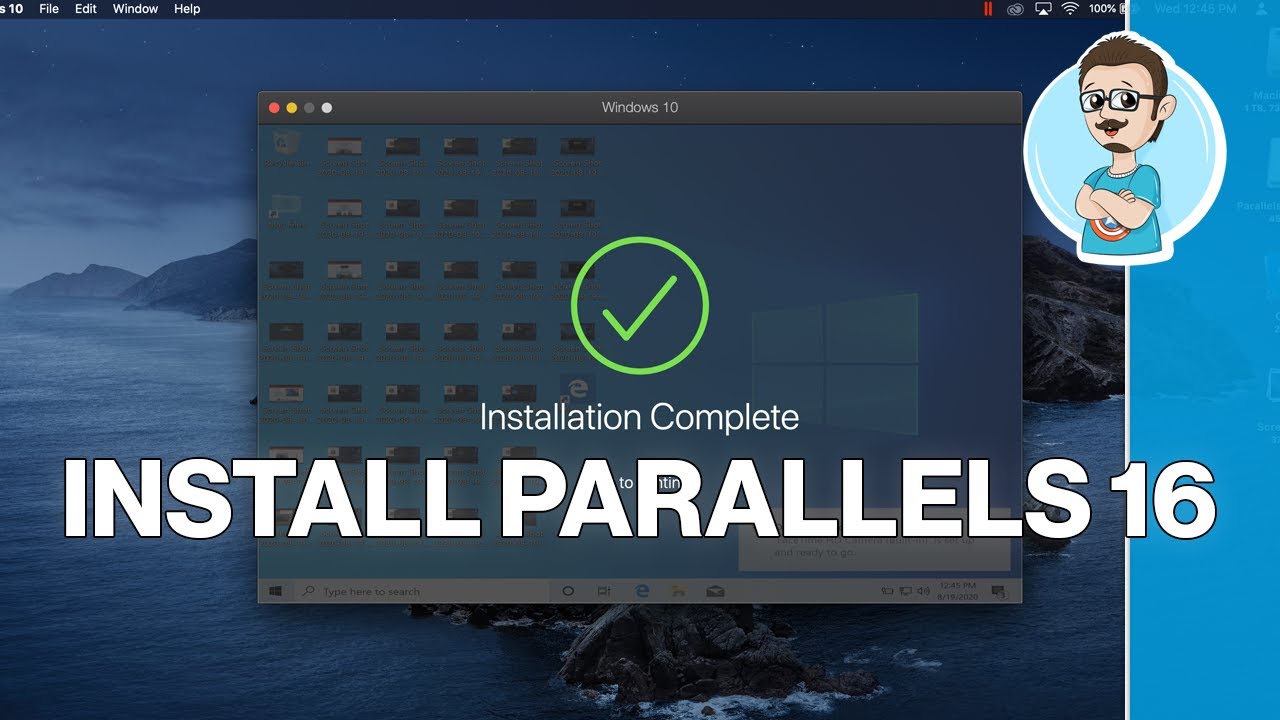
Task: Click the Windows taskbar clock 12:45 PM
Action: coord(958,591)
